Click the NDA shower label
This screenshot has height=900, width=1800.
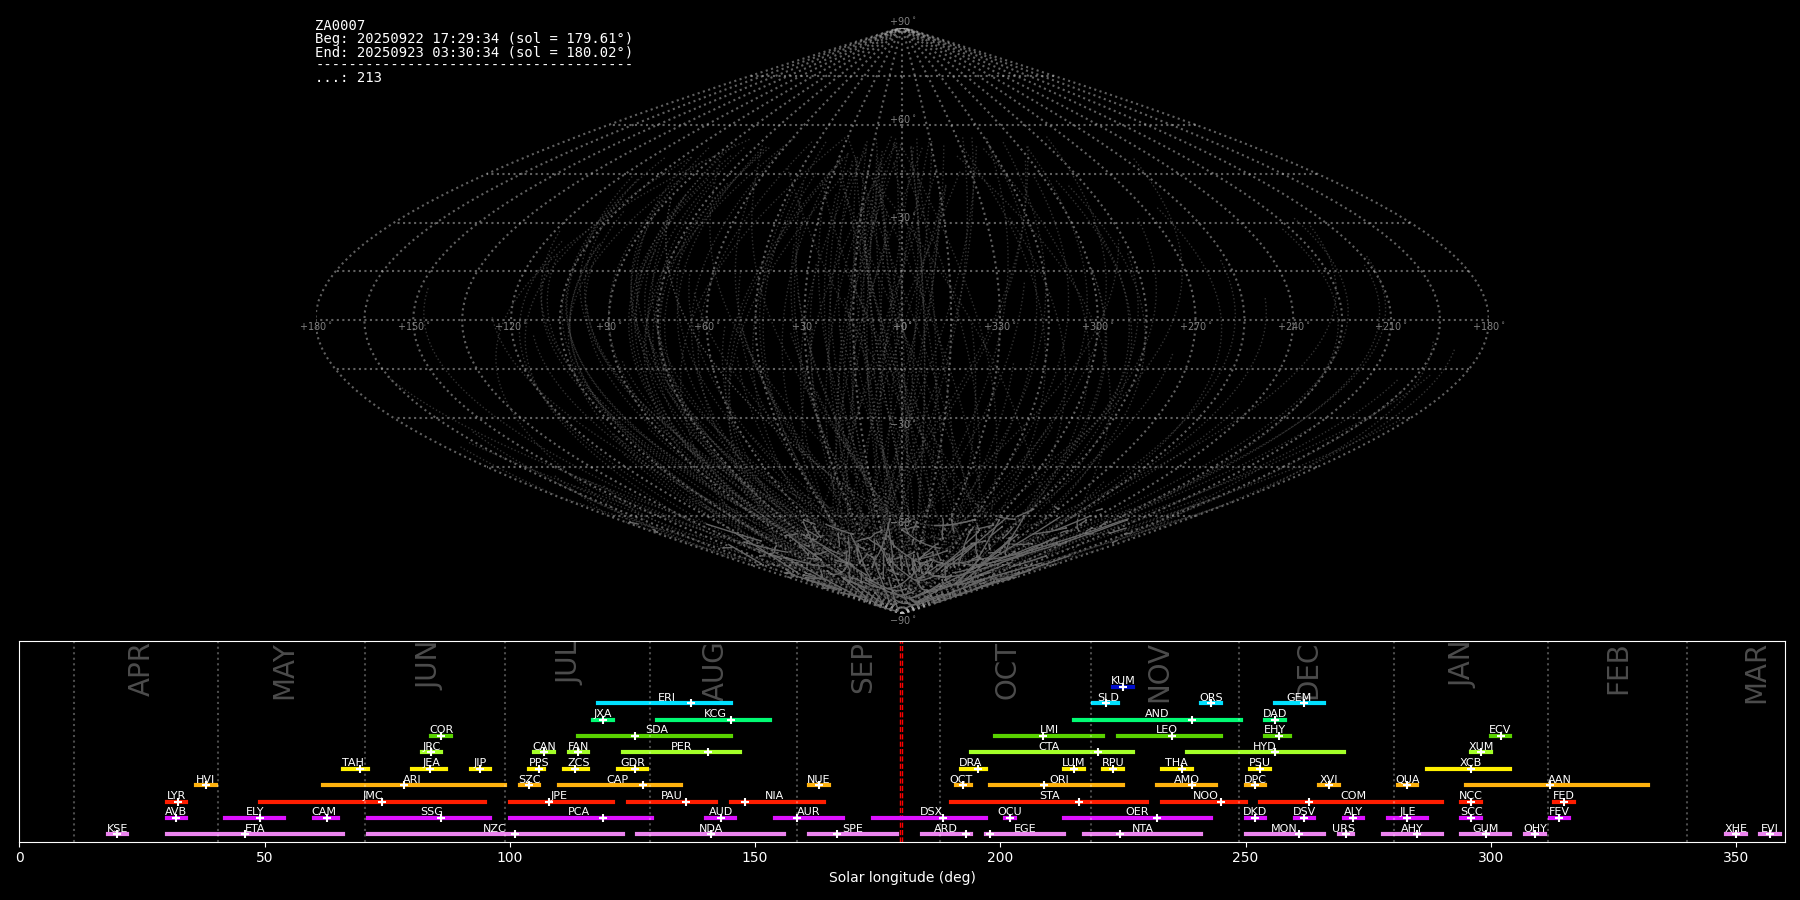[x=710, y=829]
